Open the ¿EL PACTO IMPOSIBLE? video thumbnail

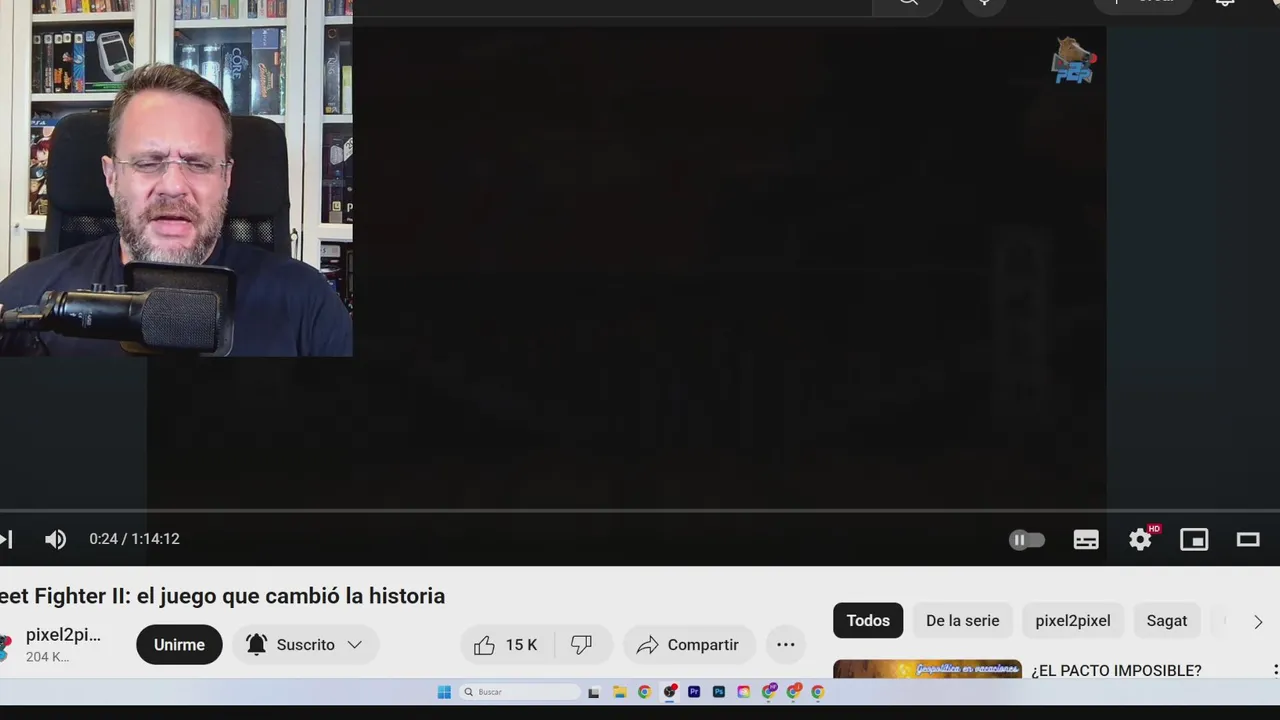[x=927, y=669]
